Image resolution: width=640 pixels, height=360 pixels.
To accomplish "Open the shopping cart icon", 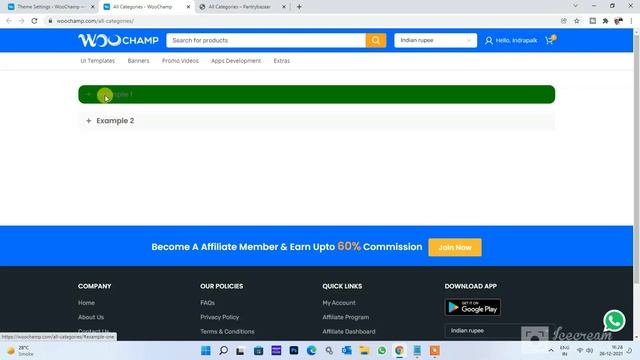I will (x=550, y=40).
